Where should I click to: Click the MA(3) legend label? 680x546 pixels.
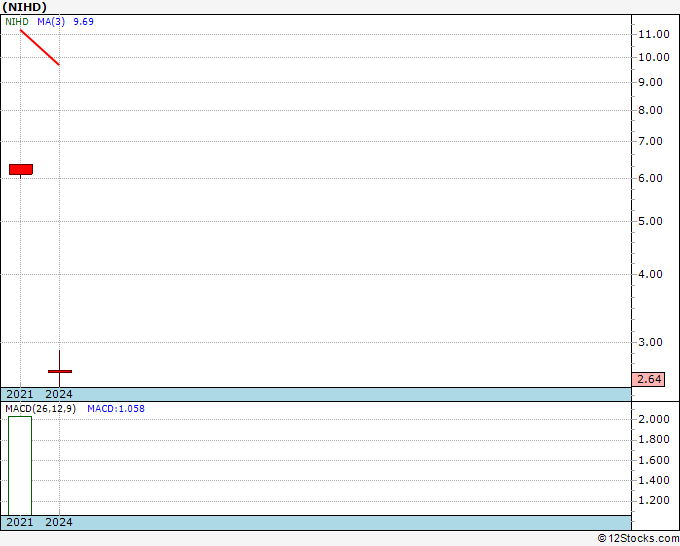(x=51, y=22)
